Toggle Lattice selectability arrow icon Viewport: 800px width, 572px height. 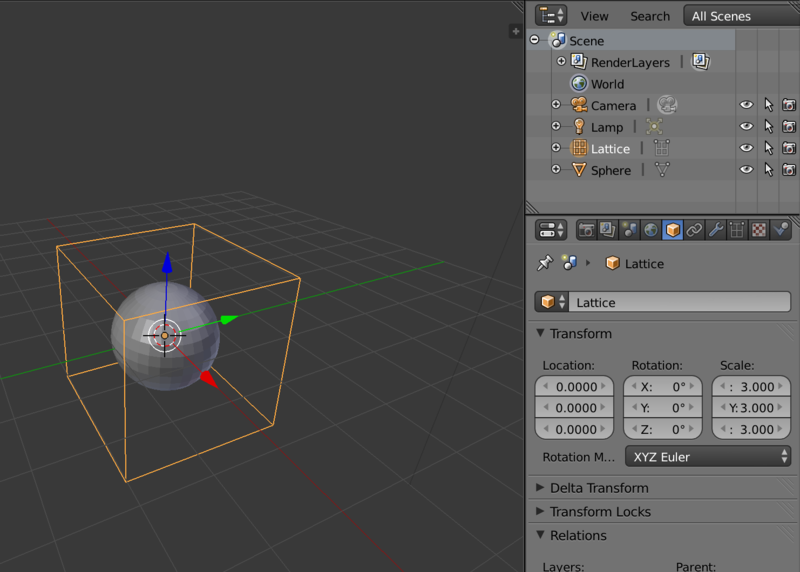(768, 148)
